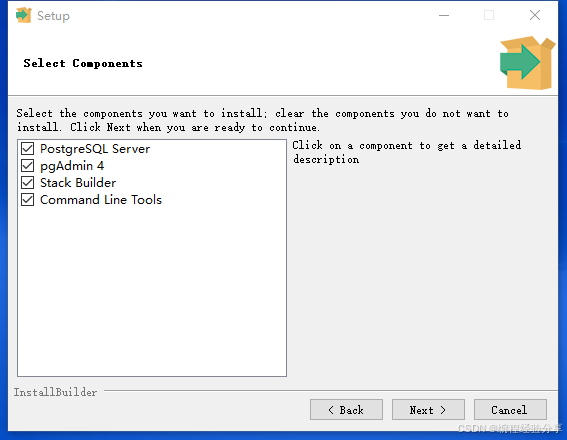
Task: Click the Select Components heading
Action: (83, 63)
